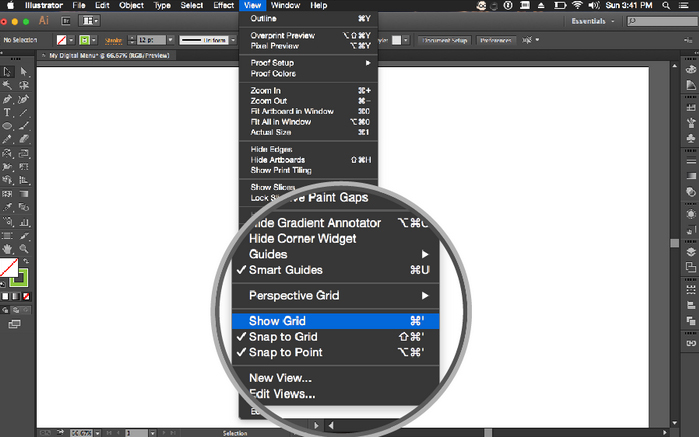Click the Document Setup button

[444, 40]
